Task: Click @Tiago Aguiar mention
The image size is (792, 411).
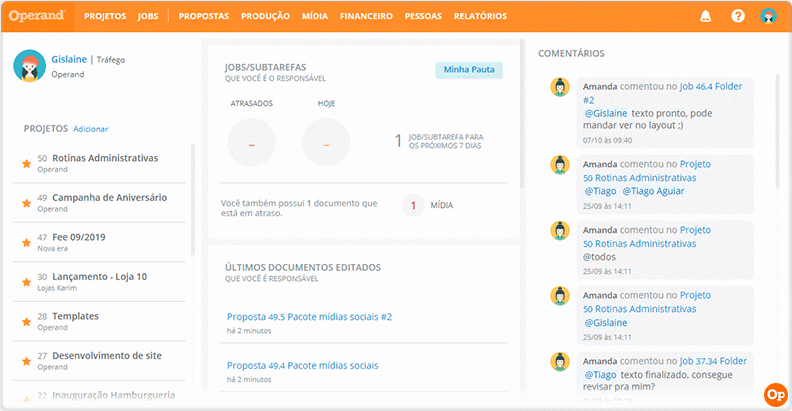Action: [653, 191]
